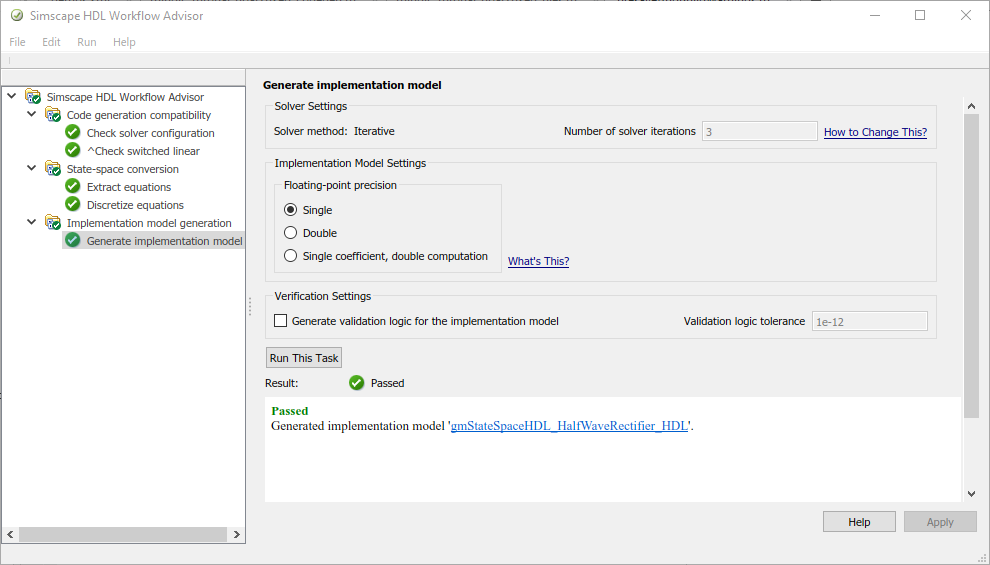Select Double floating-point precision
Viewport: 990px width, 565px height.
point(291,233)
